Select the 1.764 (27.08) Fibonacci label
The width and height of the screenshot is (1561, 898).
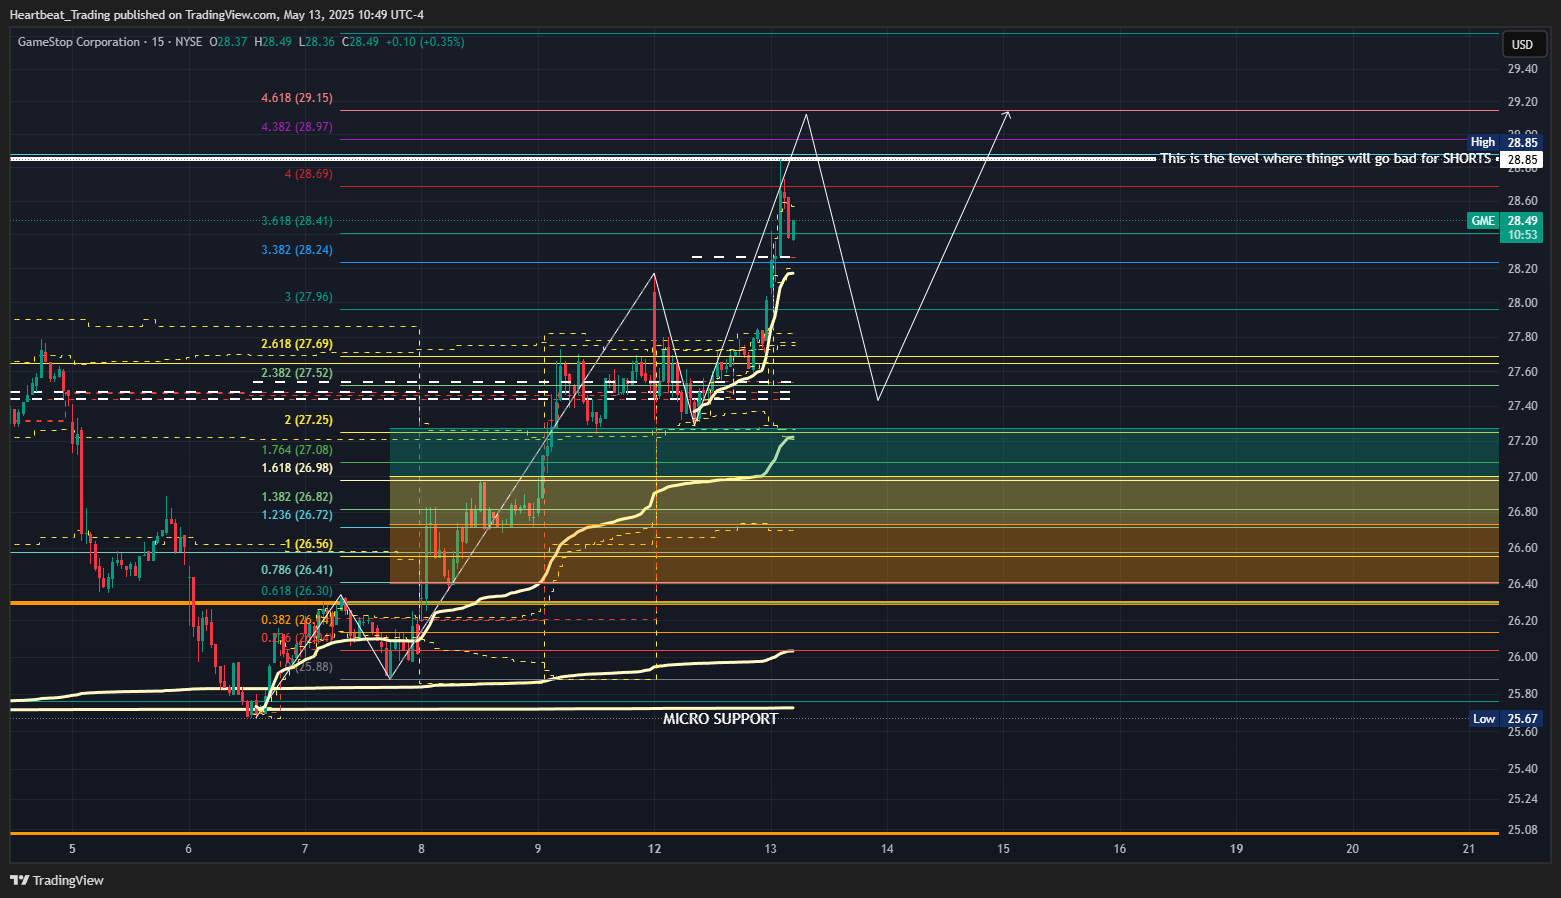297,450
